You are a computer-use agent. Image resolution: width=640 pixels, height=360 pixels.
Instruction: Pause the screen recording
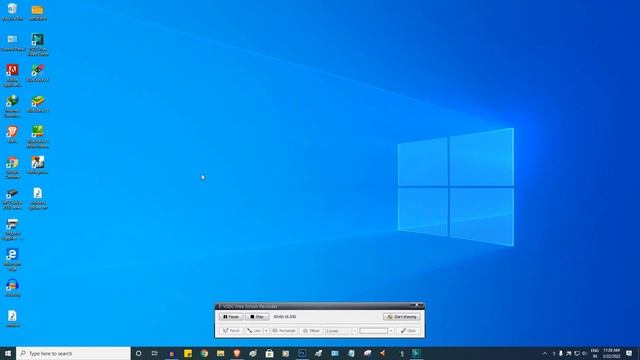click(231, 317)
